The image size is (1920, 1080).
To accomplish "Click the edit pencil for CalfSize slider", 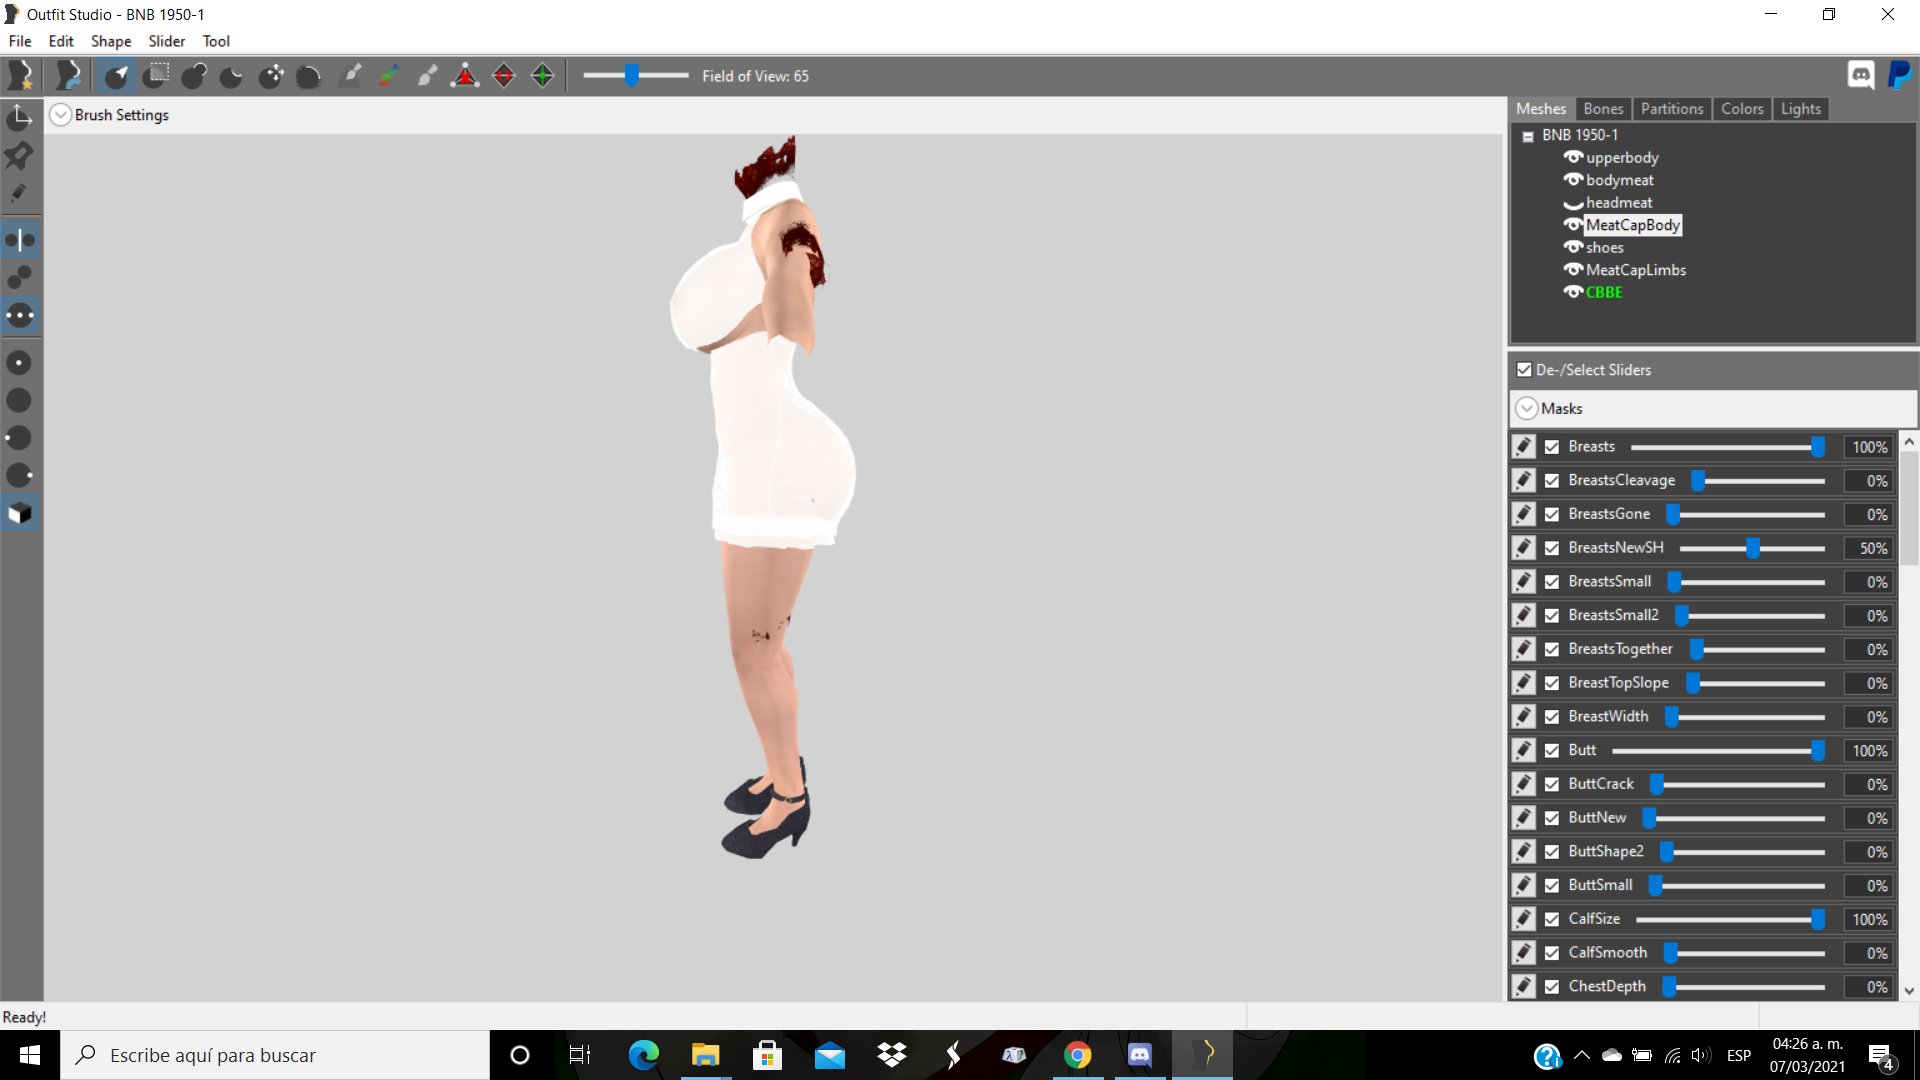I will tap(1524, 919).
